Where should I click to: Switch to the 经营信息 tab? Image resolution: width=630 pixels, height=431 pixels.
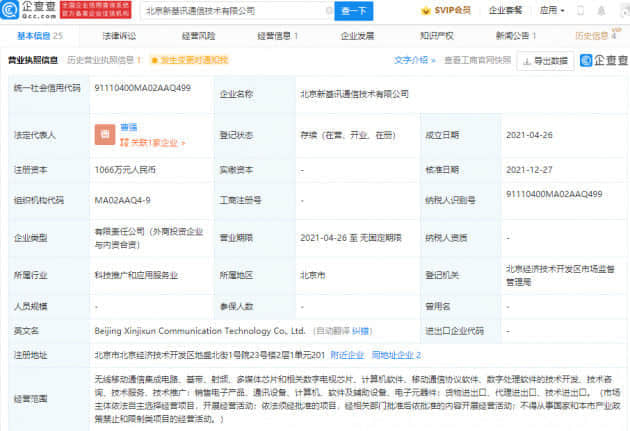point(277,36)
